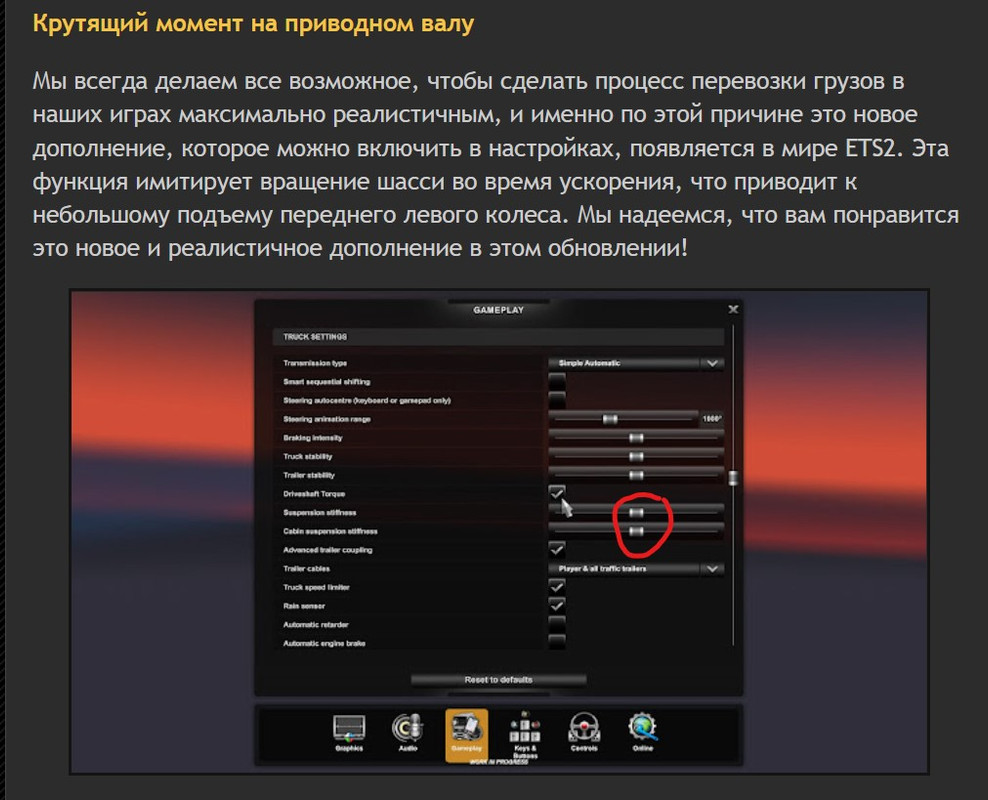Screen dimensions: 988x800
Task: Click the heading Крутящий момент на приводном валу
Action: (x=253, y=23)
